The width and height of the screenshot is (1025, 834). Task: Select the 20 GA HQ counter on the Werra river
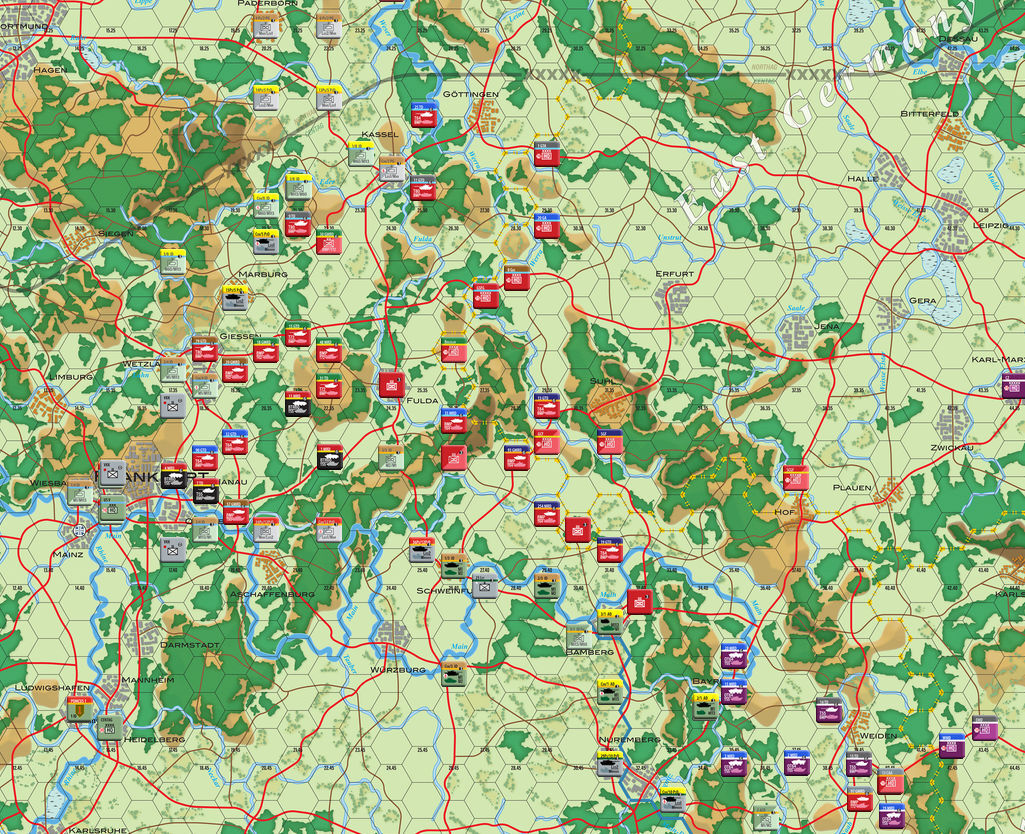pos(546,224)
